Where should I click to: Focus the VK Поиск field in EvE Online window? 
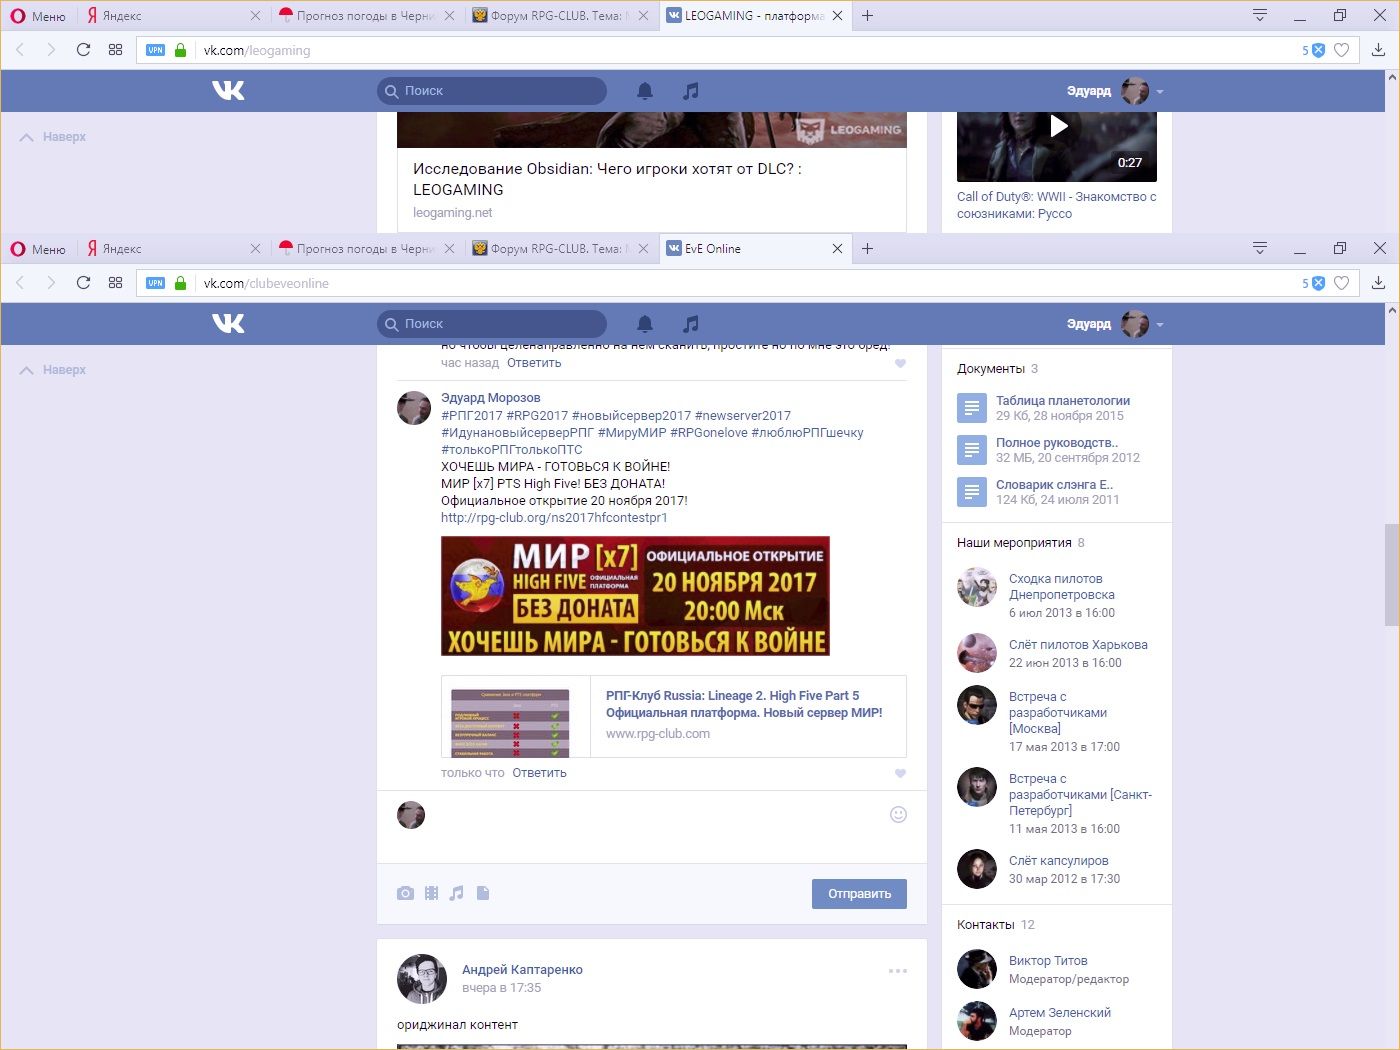[x=492, y=324]
